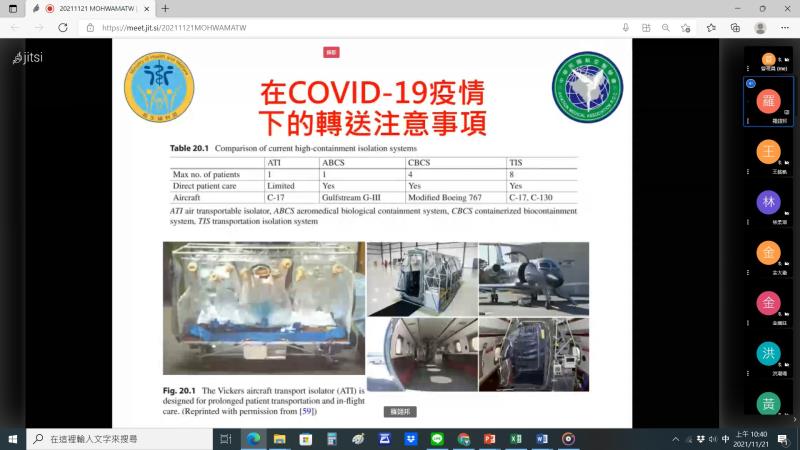Viewport: 800px width, 450px height.
Task: Reload the page with the refresh button
Action: (x=61, y=28)
